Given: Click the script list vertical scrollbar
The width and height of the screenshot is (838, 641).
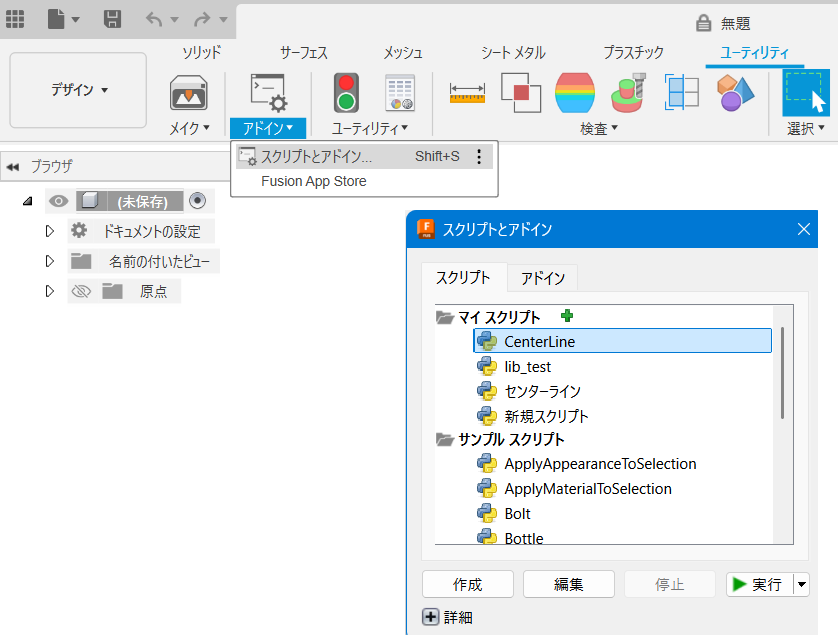Looking at the screenshot, I should click(x=782, y=373).
